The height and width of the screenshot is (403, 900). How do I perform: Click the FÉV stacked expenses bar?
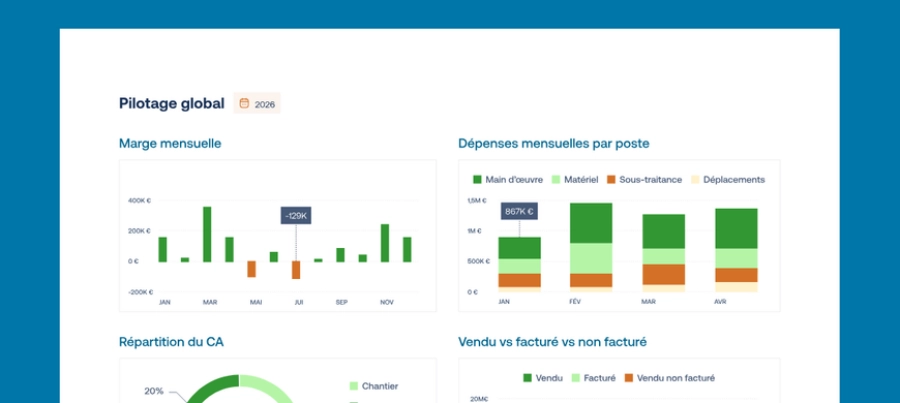pos(590,246)
